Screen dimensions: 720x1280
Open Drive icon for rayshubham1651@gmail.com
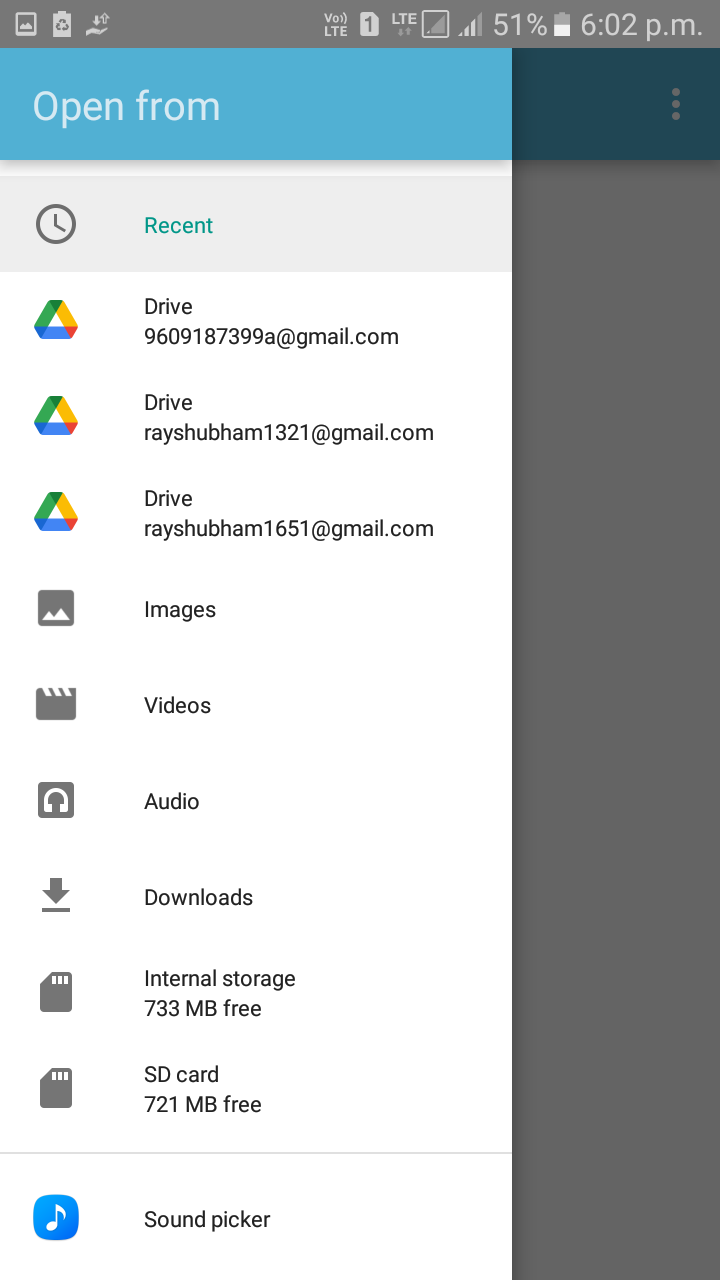[x=56, y=512]
